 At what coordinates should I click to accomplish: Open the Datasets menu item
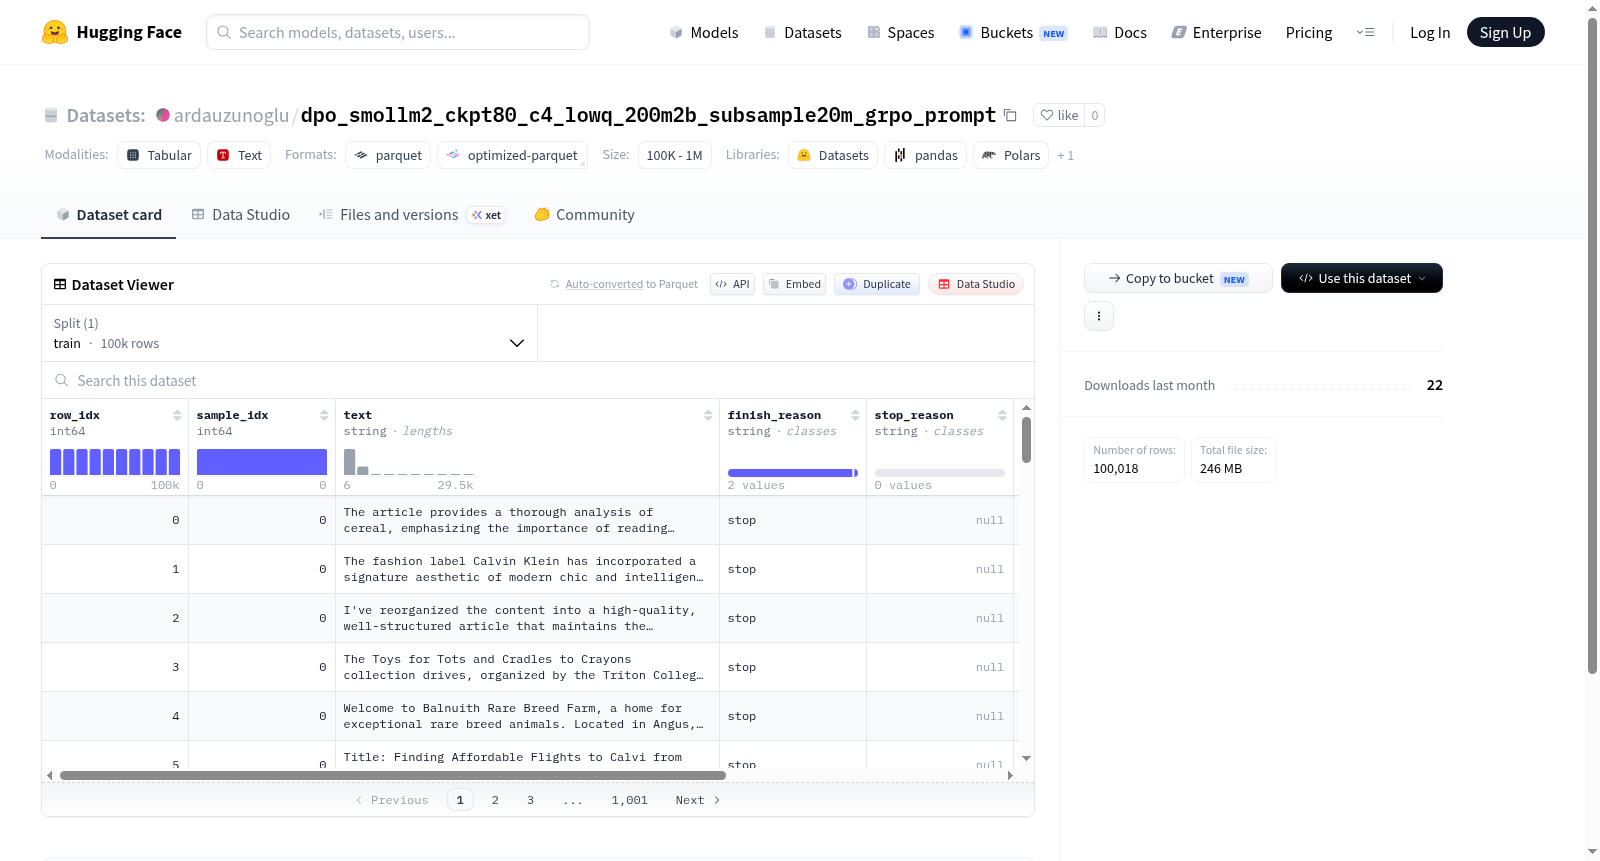coord(803,33)
